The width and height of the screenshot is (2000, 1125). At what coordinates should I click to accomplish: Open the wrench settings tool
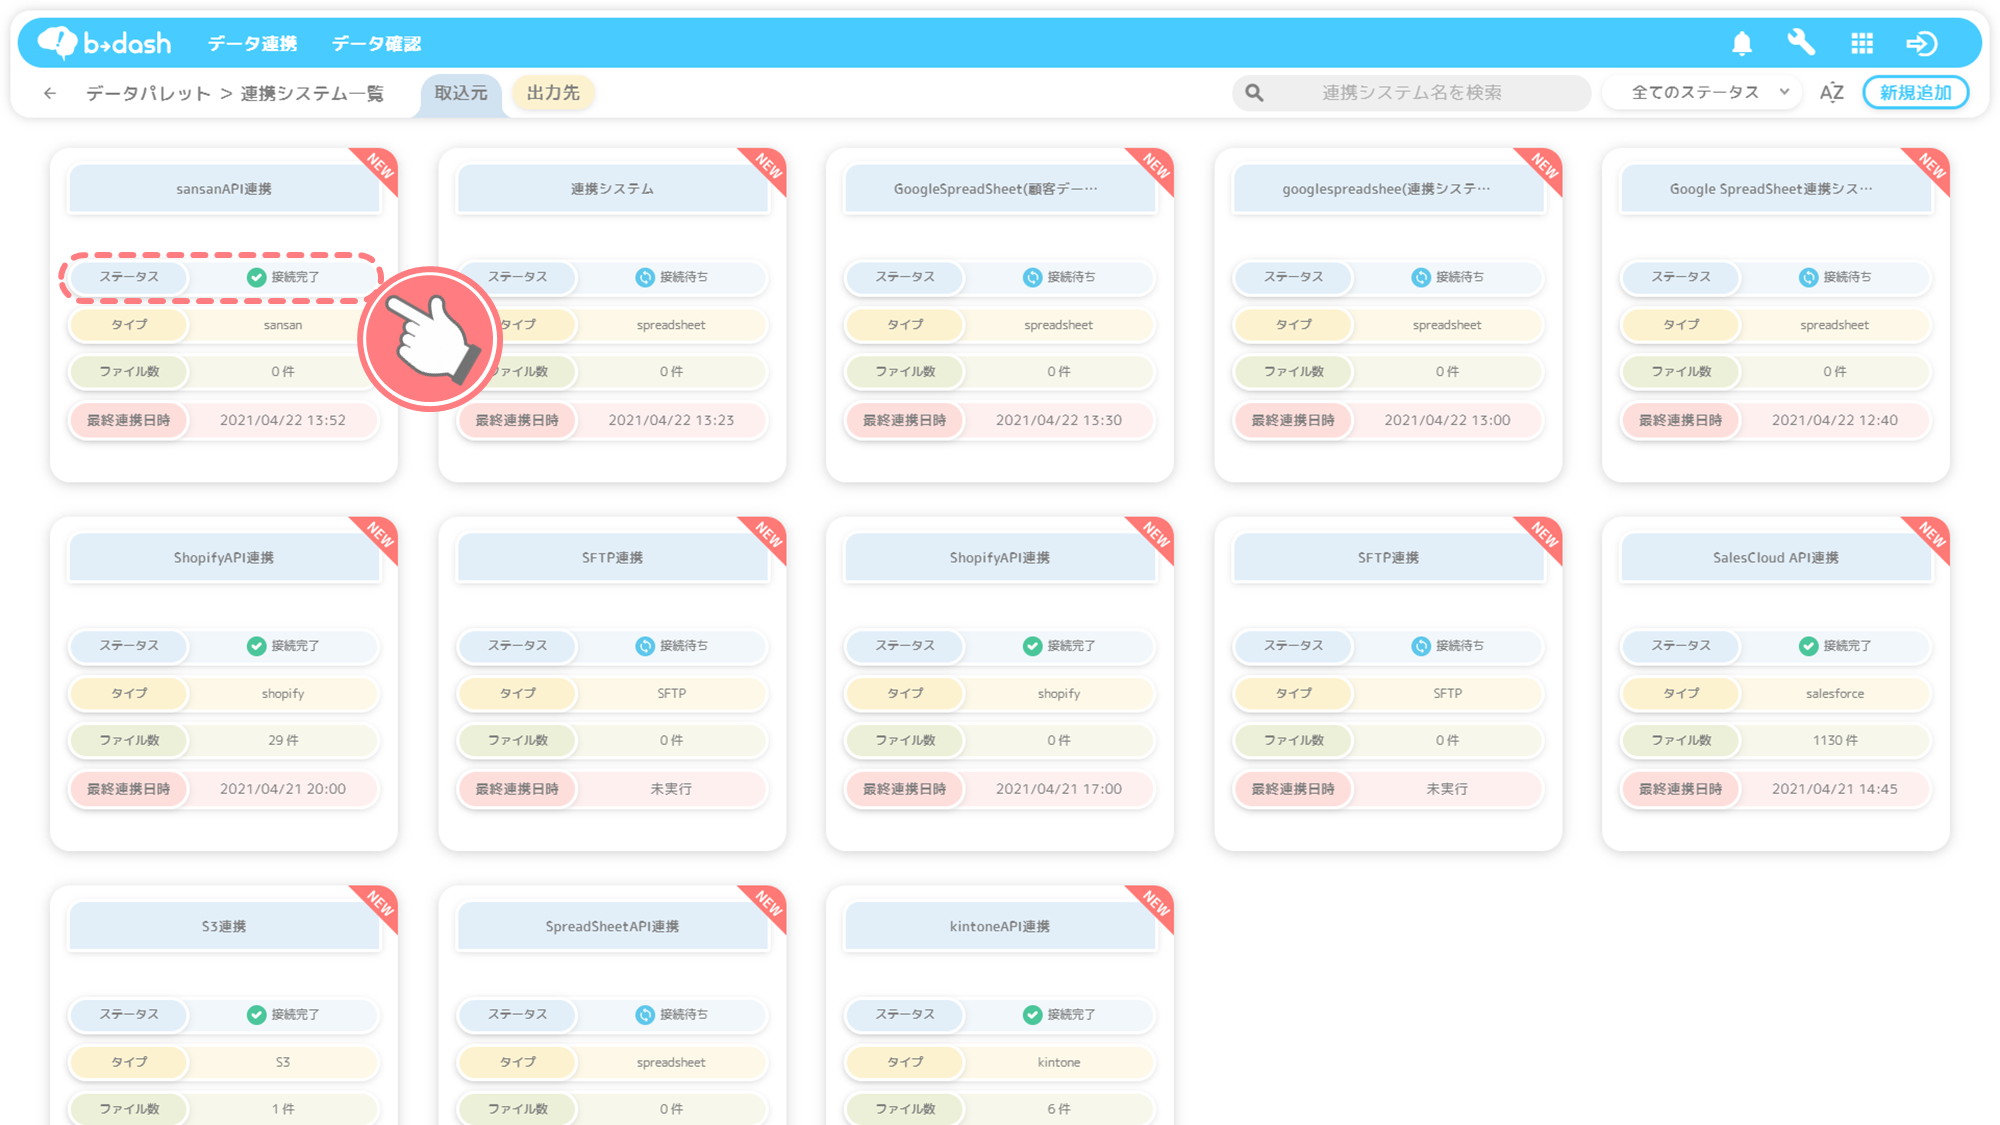(1801, 43)
